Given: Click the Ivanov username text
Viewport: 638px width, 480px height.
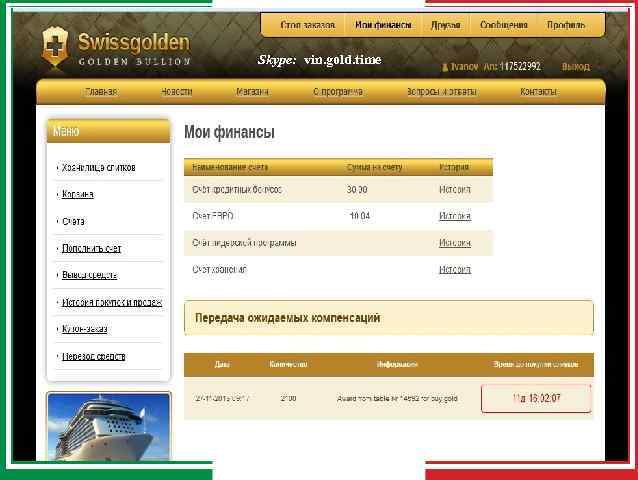Looking at the screenshot, I should tap(464, 67).
